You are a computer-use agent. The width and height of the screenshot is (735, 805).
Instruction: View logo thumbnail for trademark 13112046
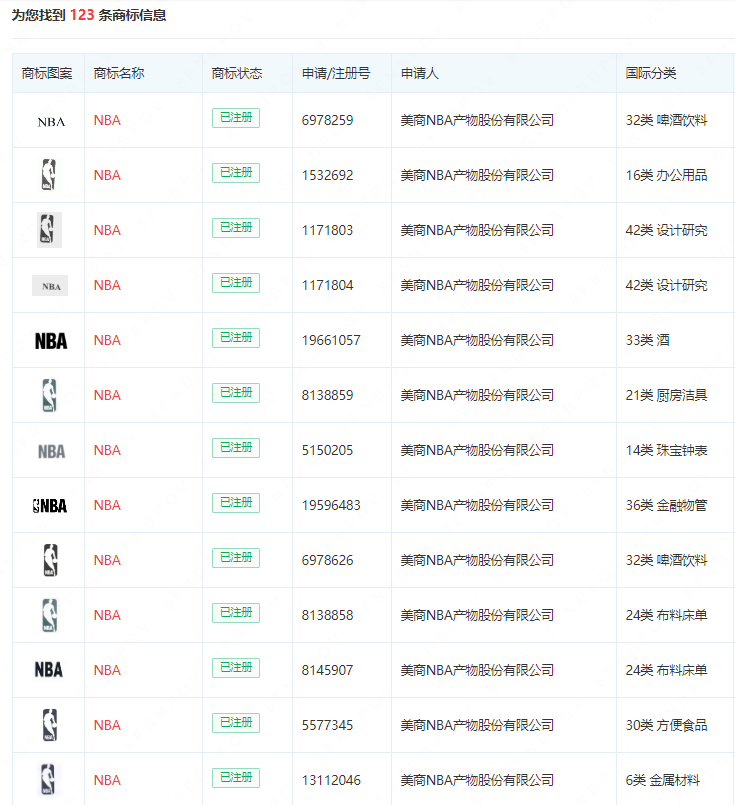click(48, 779)
